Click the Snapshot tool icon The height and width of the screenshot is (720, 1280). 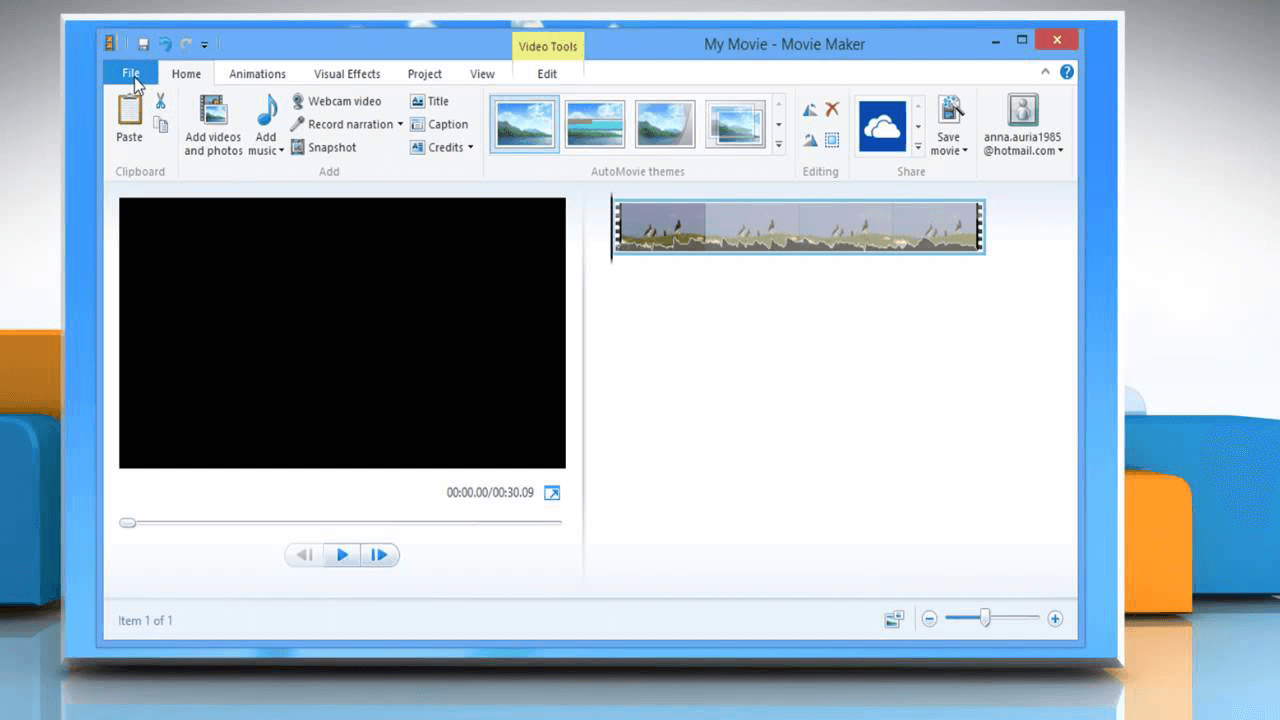(298, 147)
